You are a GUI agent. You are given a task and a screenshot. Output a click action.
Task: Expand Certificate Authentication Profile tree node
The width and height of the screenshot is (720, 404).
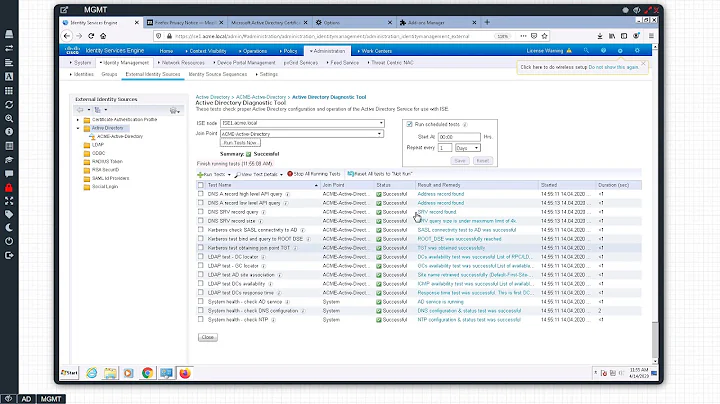(78, 119)
